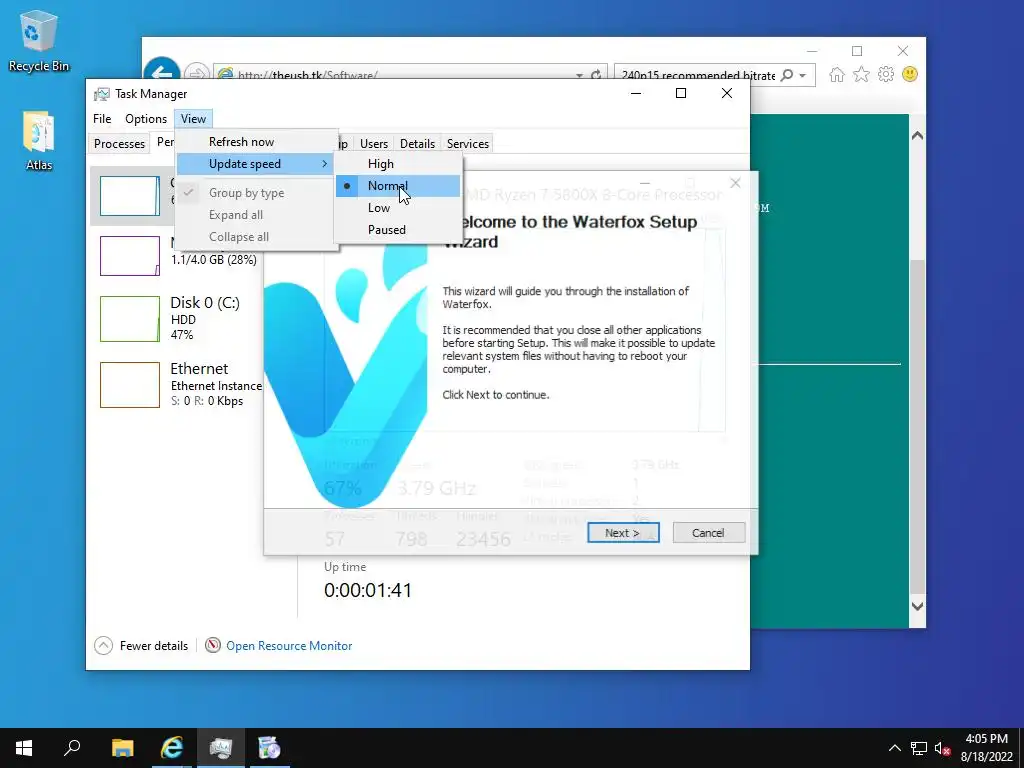This screenshot has height=768, width=1024.
Task: Switch to the Services tab
Action: coord(468,144)
